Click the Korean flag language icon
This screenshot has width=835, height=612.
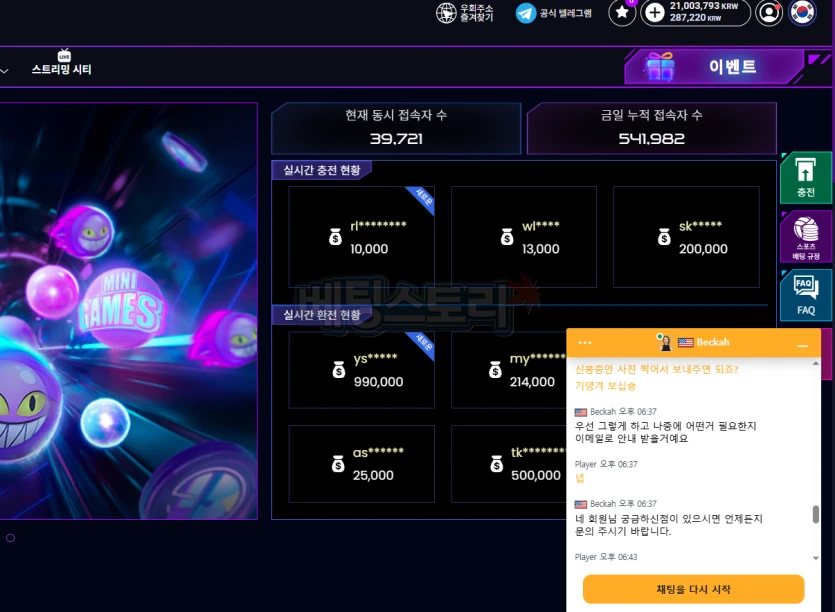point(803,12)
